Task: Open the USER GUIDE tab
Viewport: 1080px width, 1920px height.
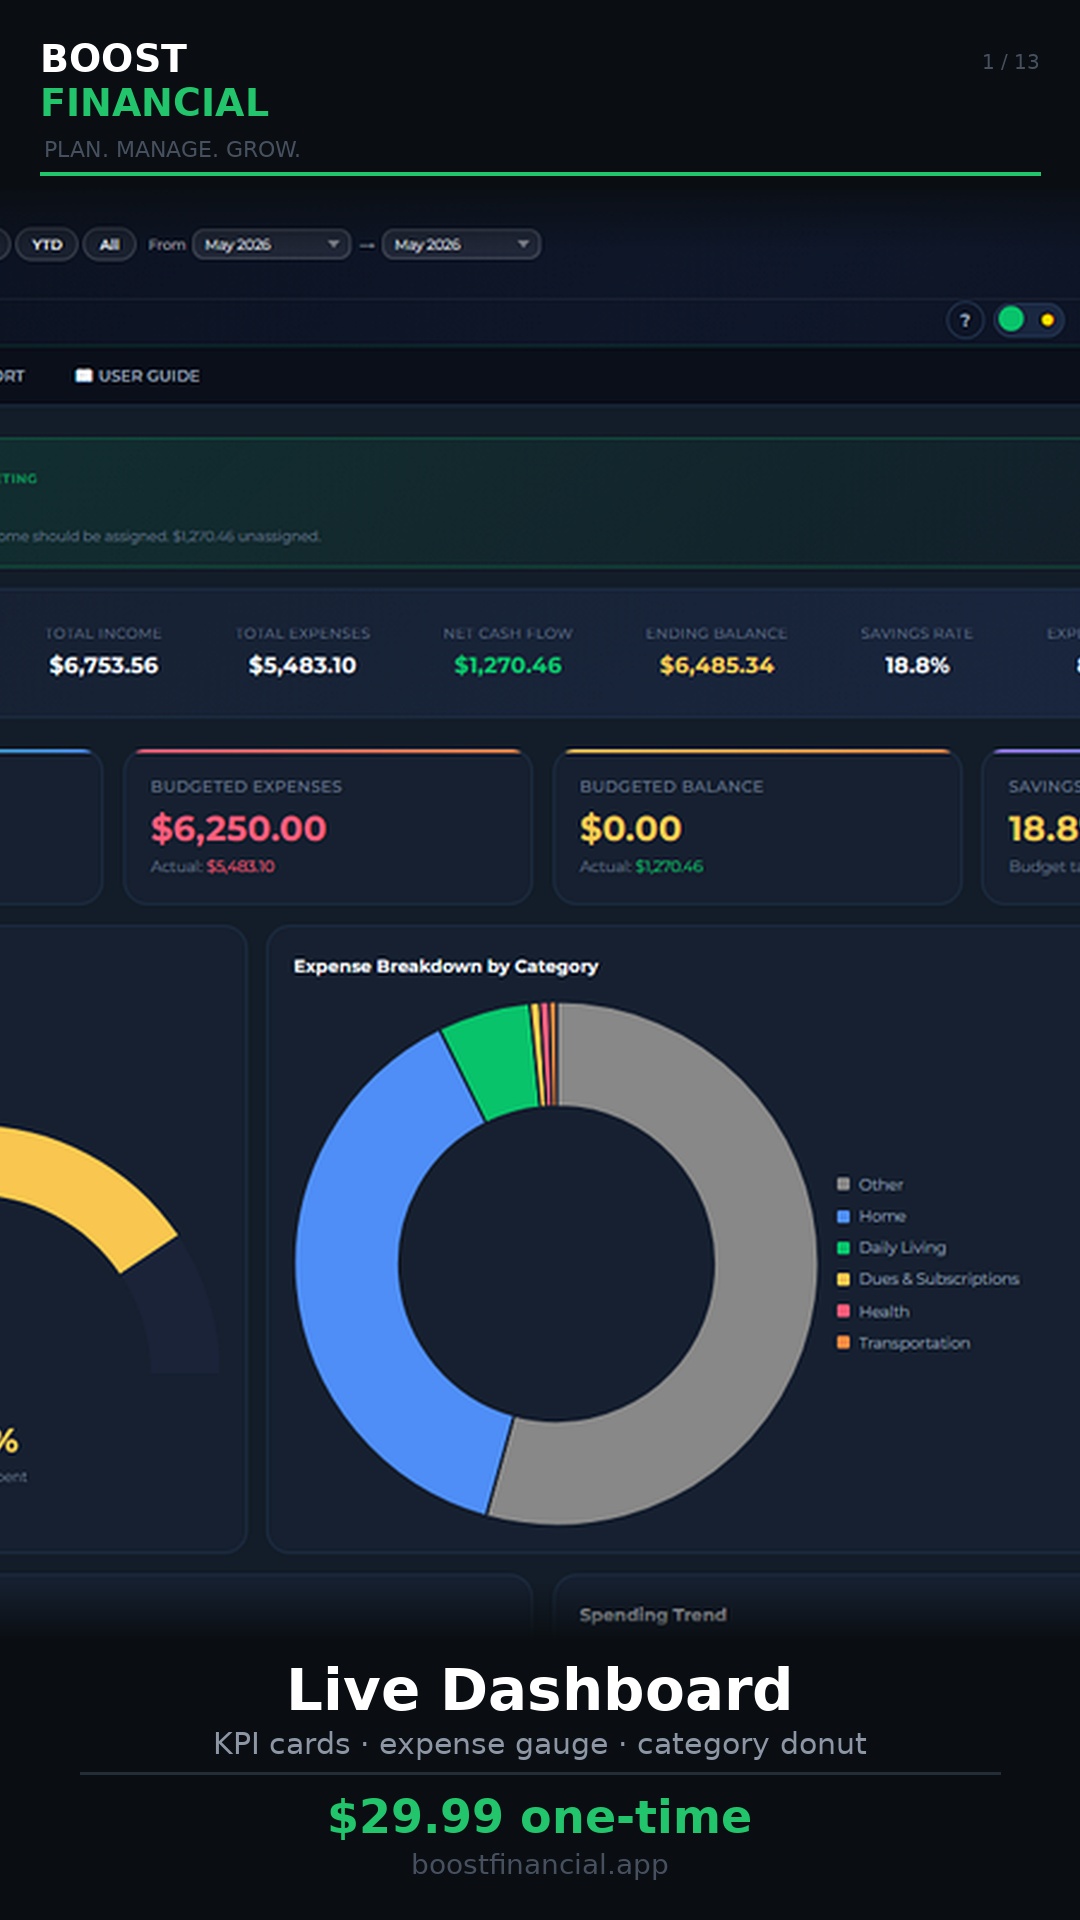Action: pos(138,376)
